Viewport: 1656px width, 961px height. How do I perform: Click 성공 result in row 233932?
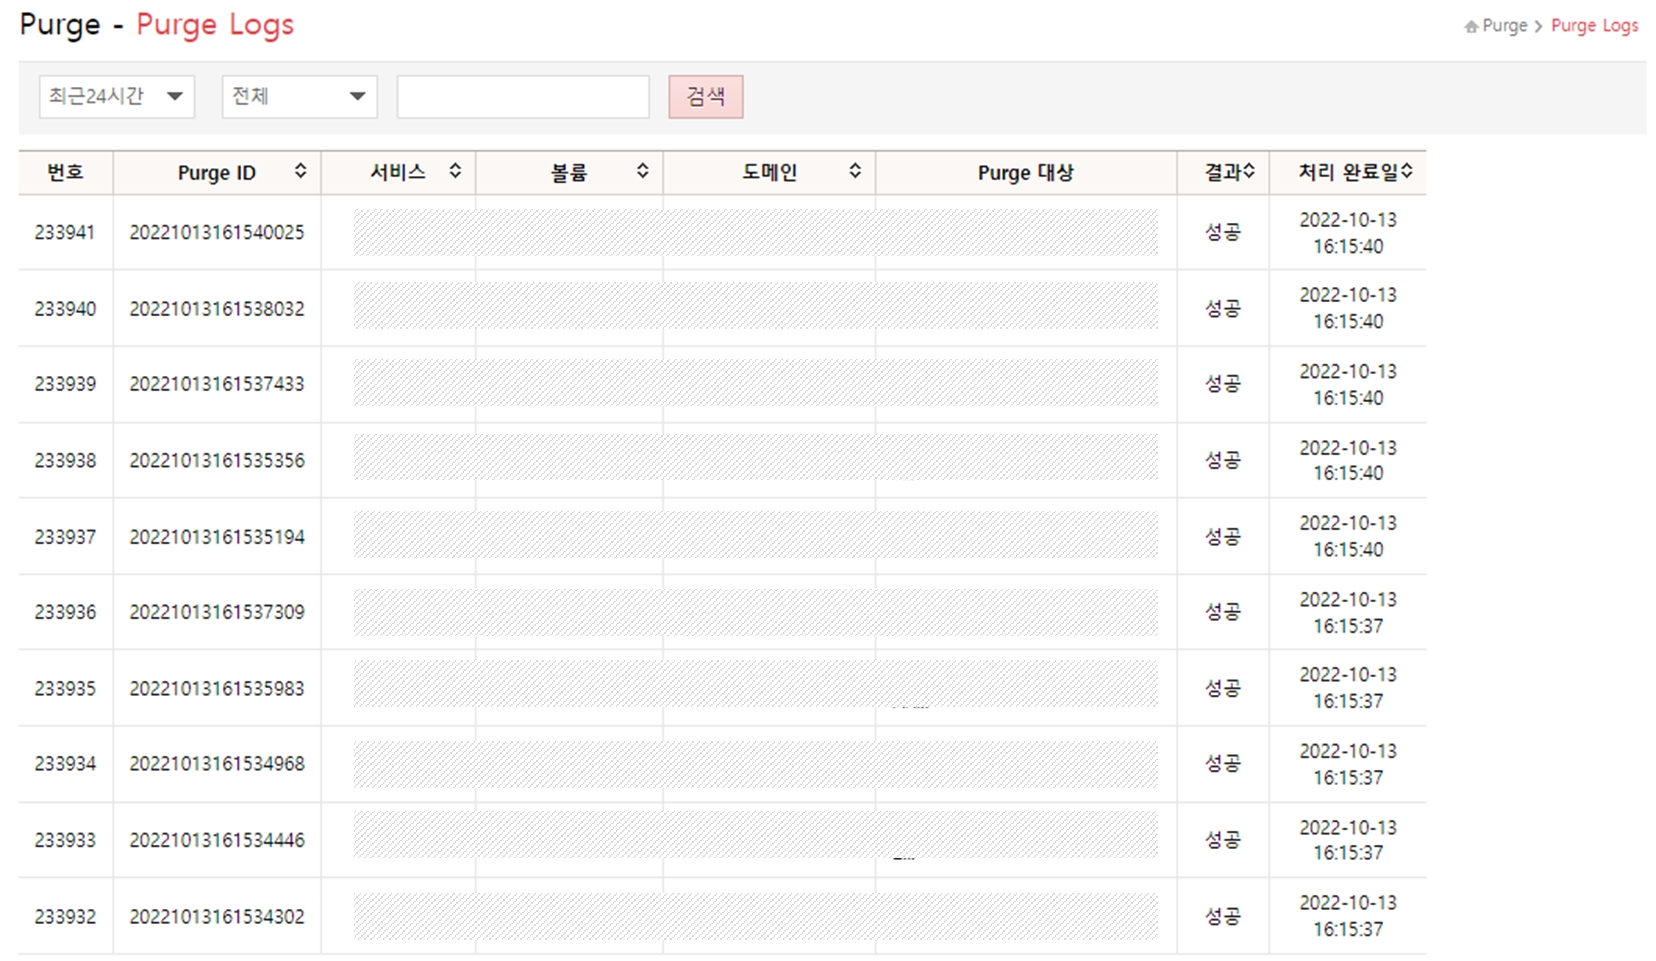pyautogui.click(x=1222, y=916)
